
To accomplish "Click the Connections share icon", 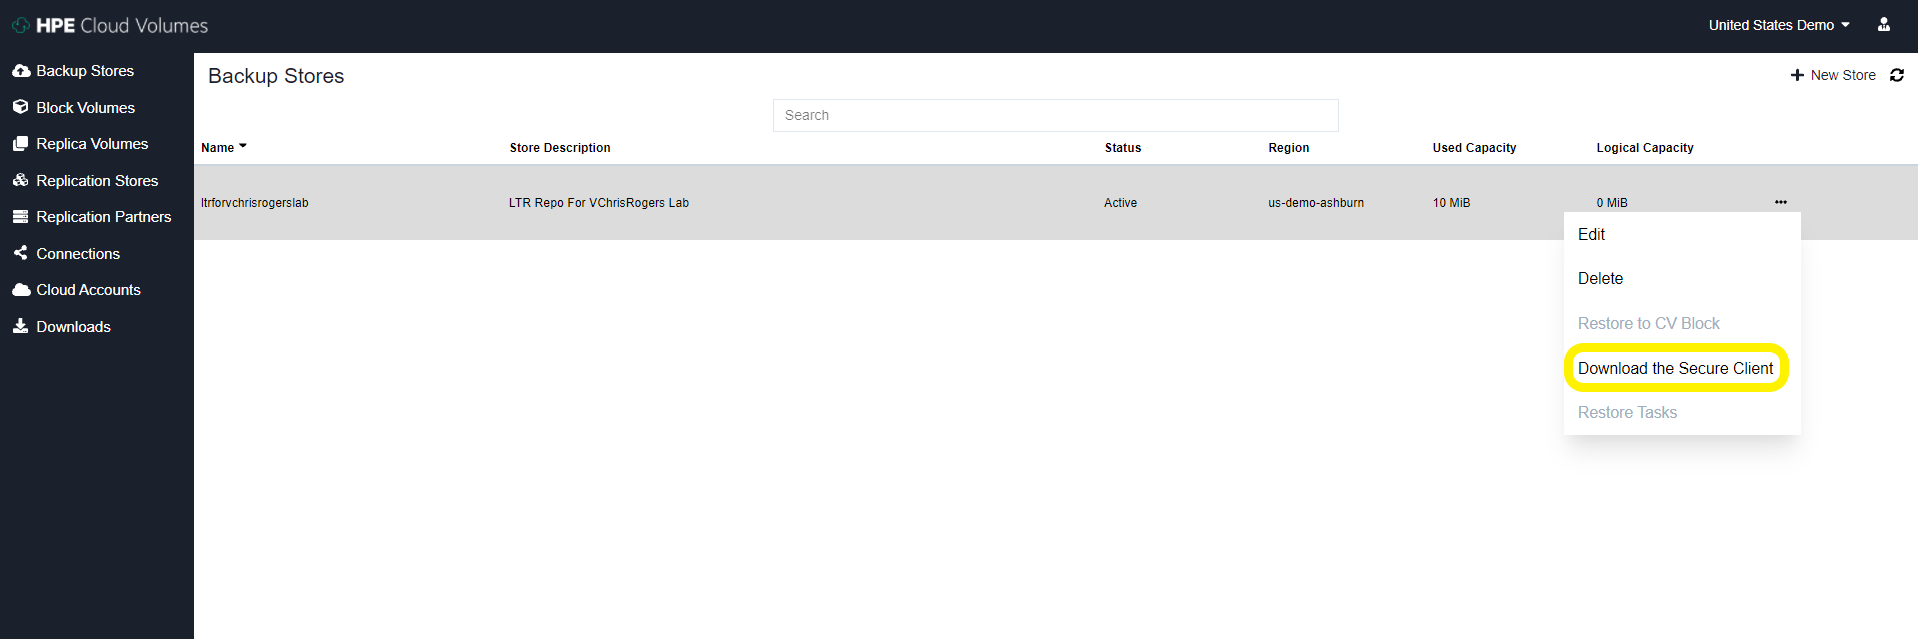I will point(20,253).
